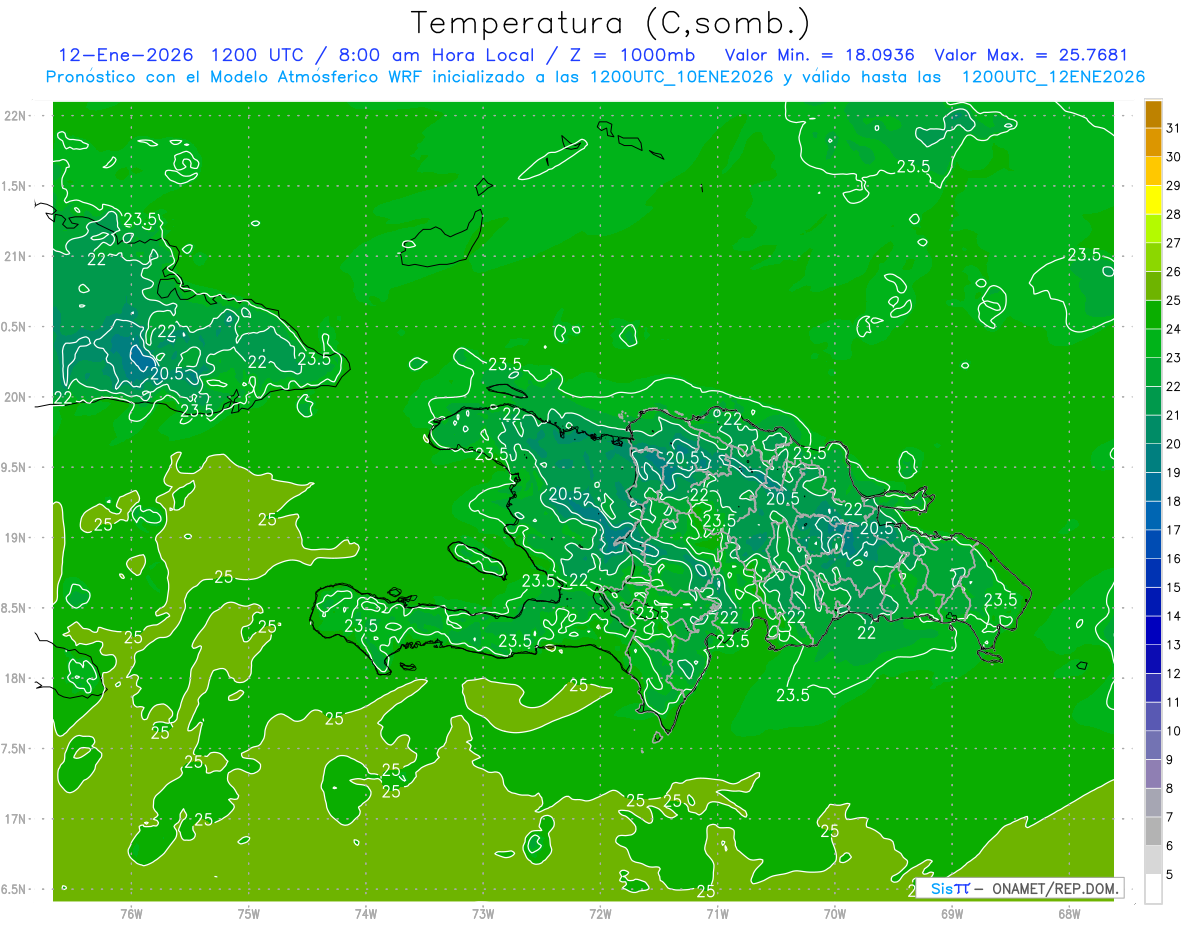The image size is (1200, 927).
Task: Click the 1.5N latitude axis label
Action: pos(14,186)
